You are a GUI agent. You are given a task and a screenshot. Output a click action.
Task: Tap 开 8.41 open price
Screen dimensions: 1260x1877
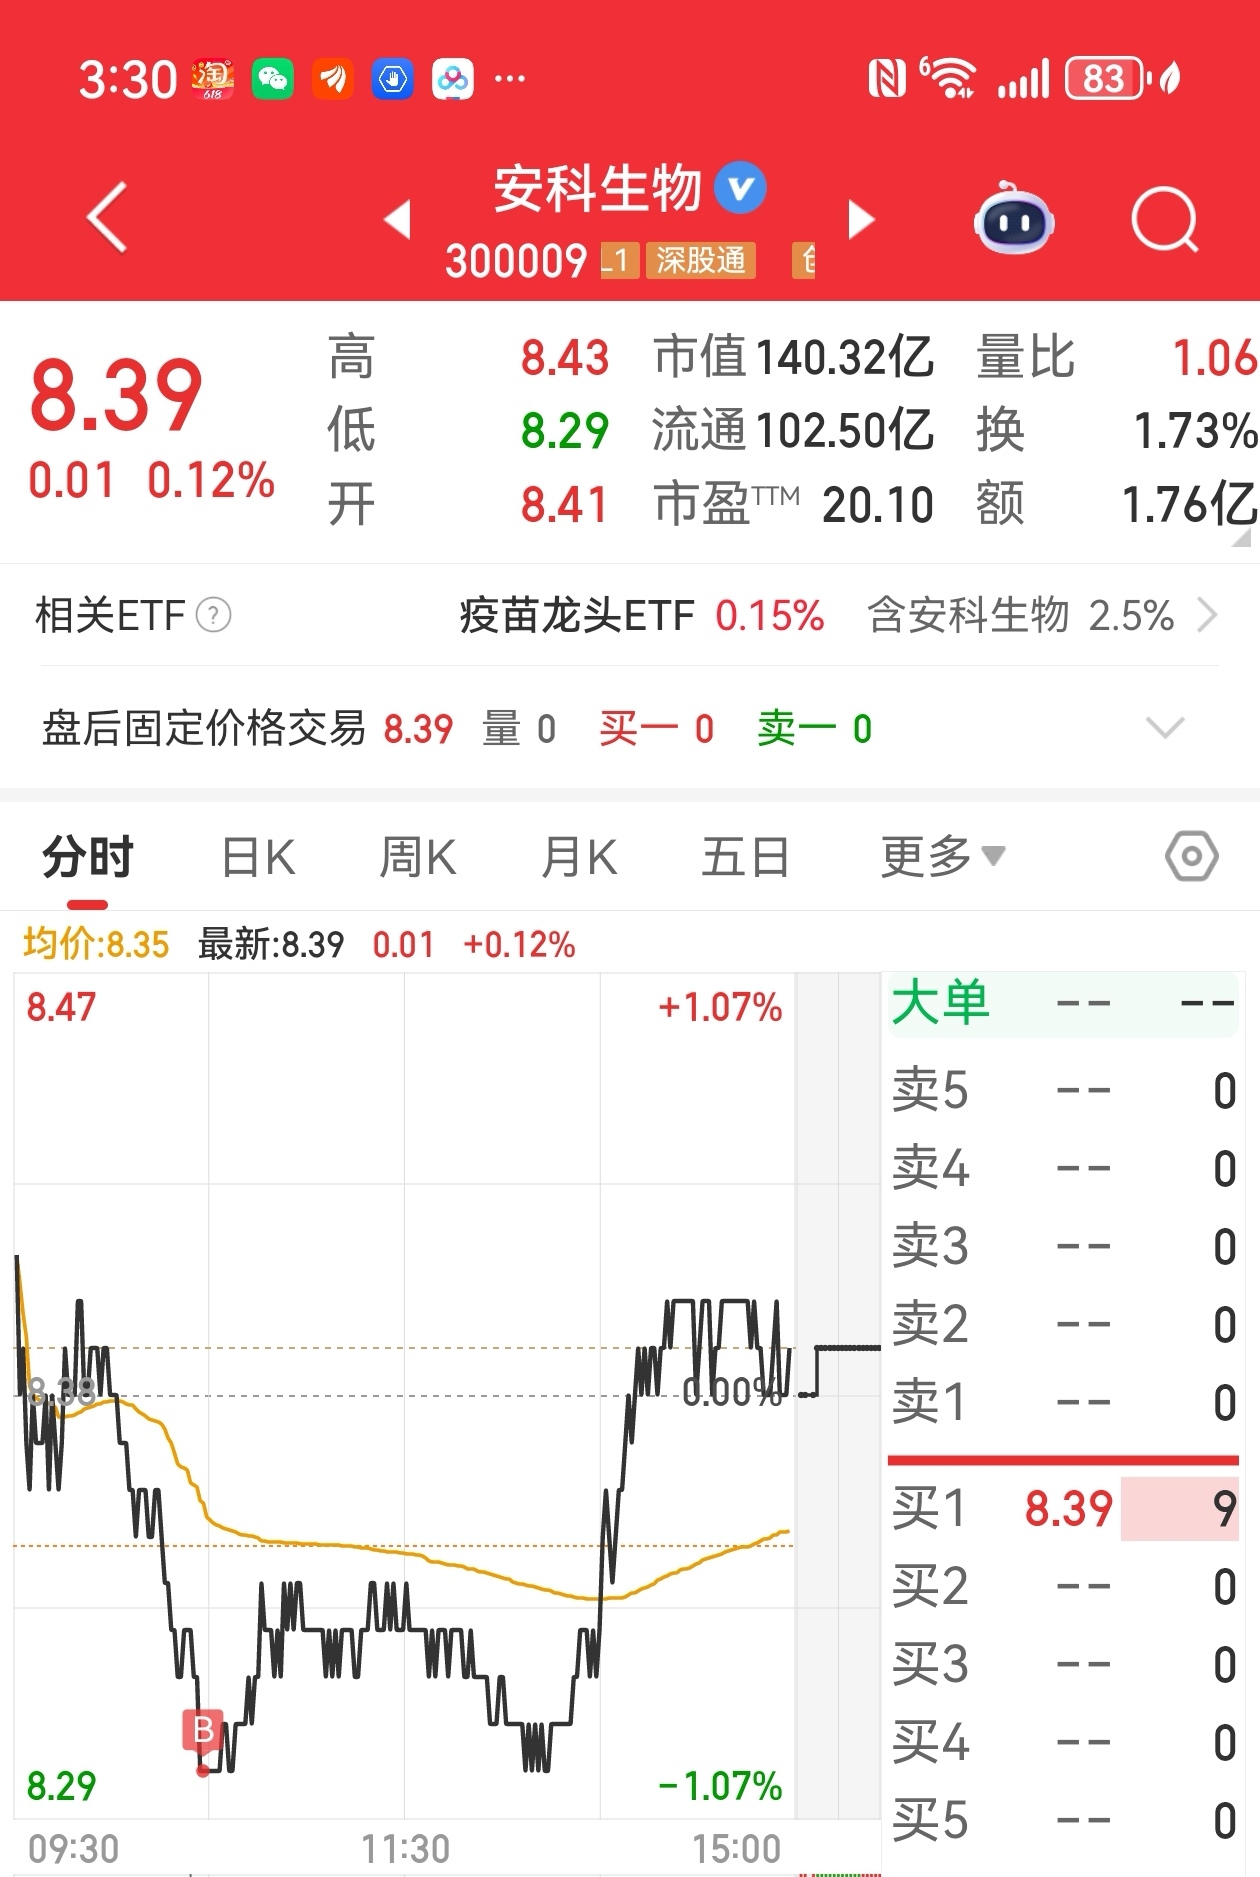[x=468, y=504]
